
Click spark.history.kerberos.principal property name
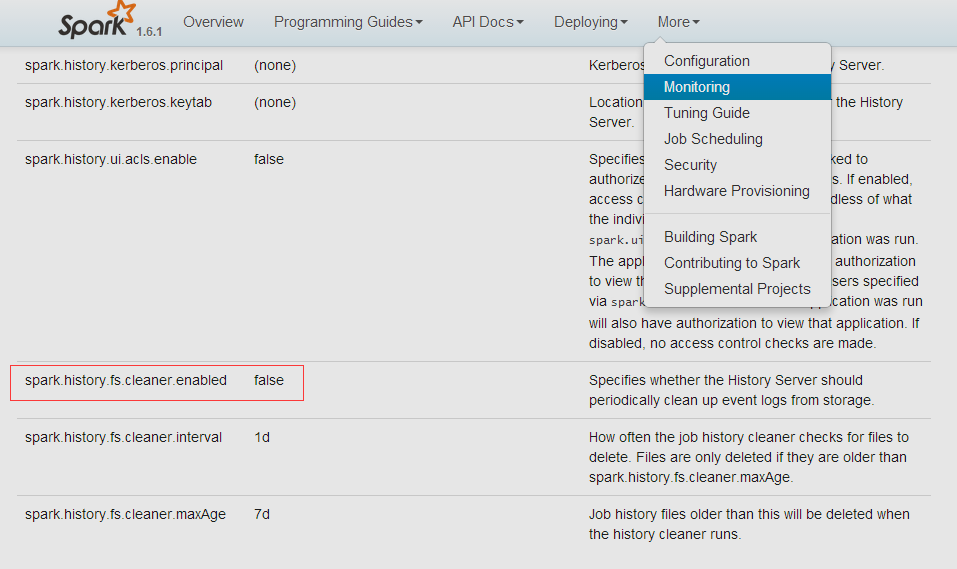tap(124, 65)
